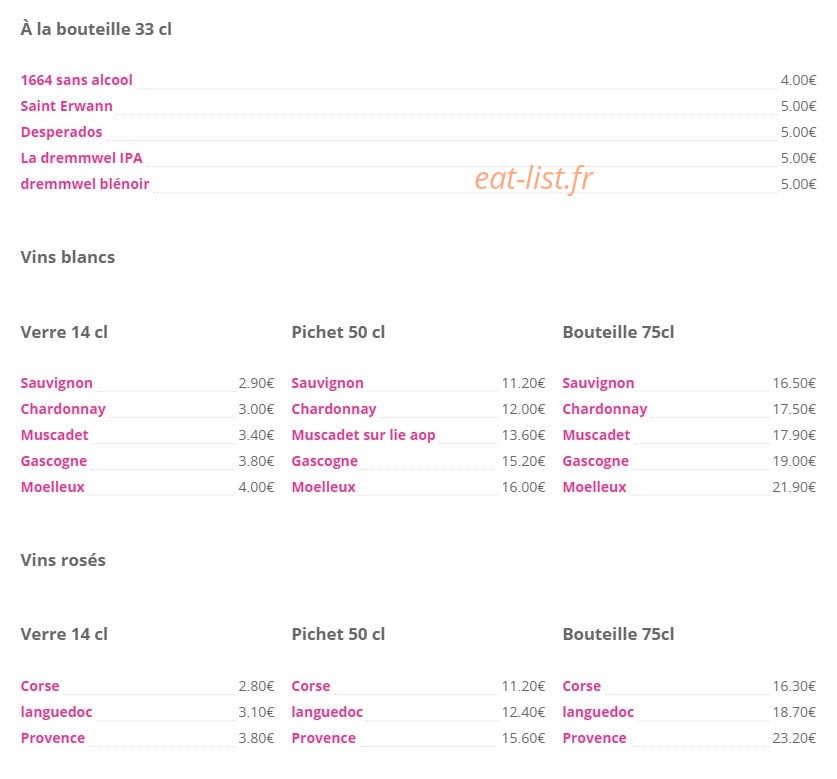This screenshot has height=779, width=837.
Task: Click the Vins rosés section heading
Action: (x=63, y=560)
